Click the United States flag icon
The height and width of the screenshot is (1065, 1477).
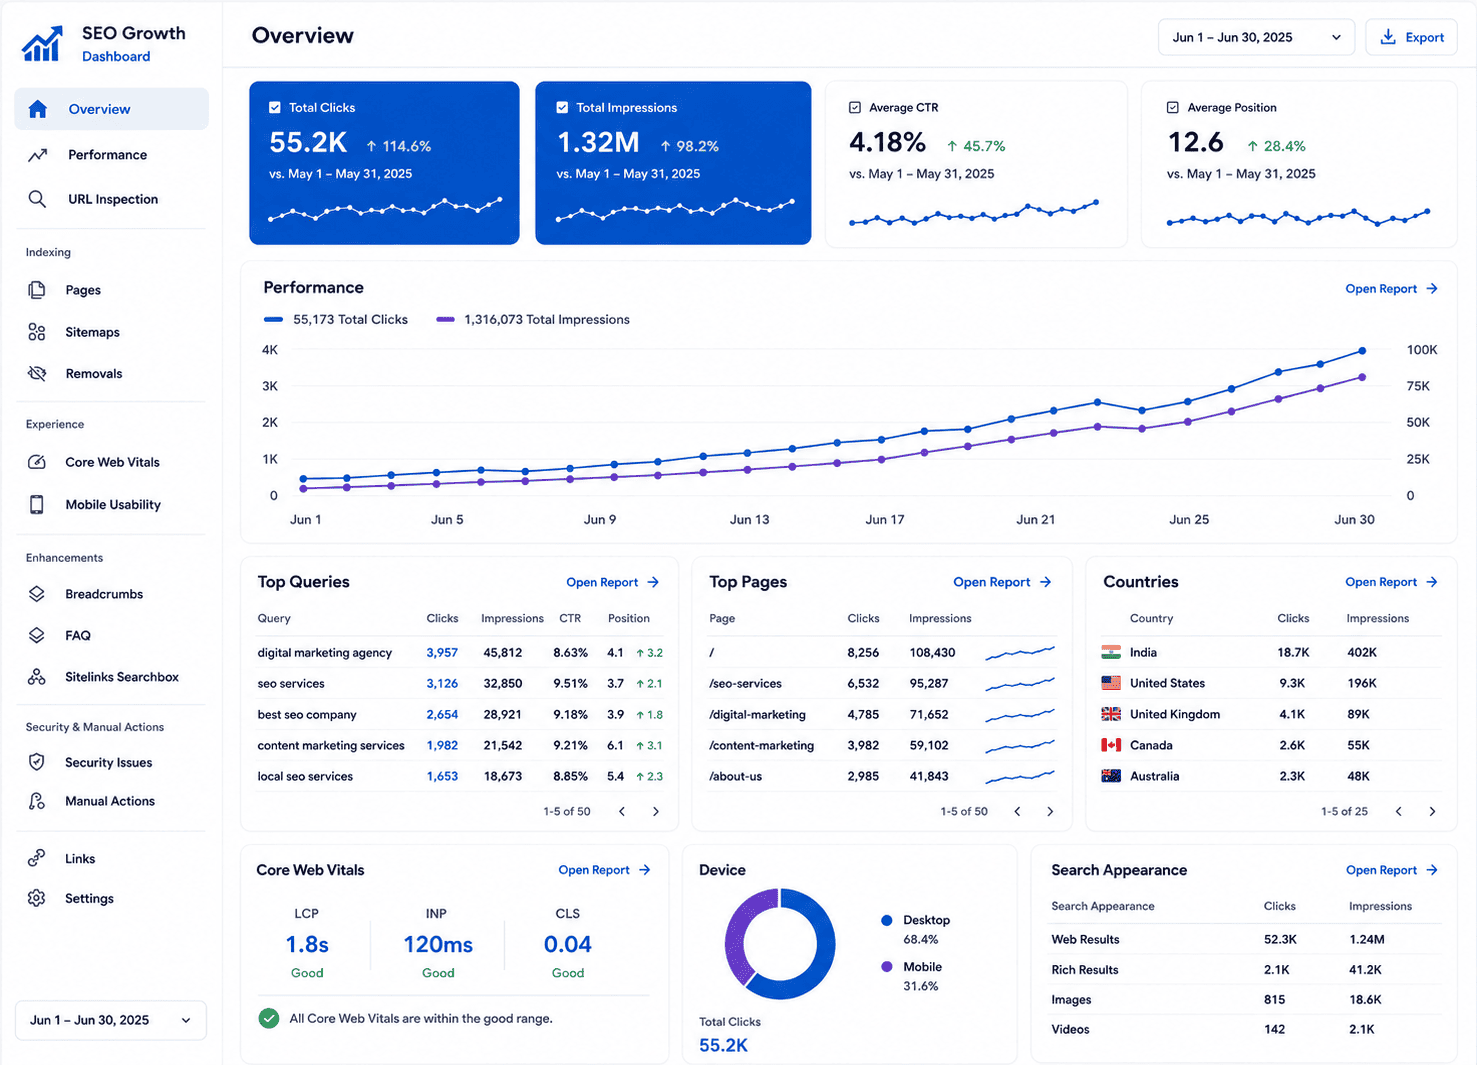point(1111,683)
